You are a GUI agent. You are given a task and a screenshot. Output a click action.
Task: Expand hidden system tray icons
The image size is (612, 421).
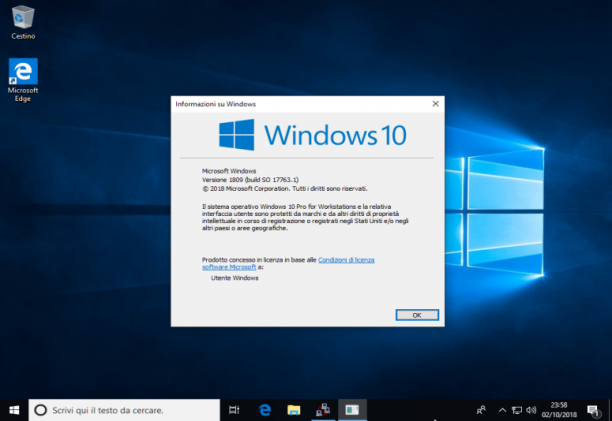[502, 410]
